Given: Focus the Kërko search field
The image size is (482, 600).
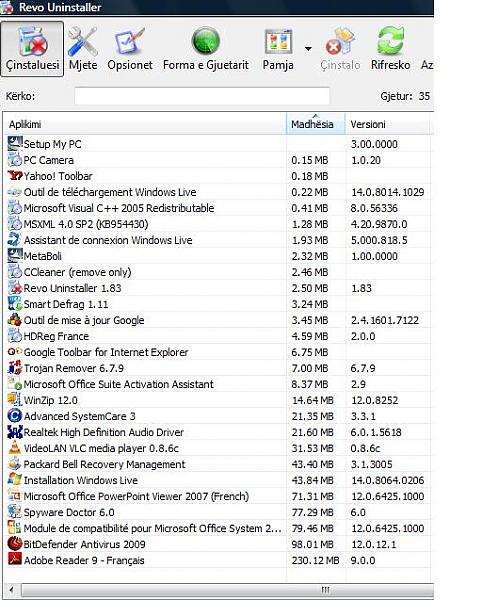Looking at the screenshot, I should click(x=202, y=96).
